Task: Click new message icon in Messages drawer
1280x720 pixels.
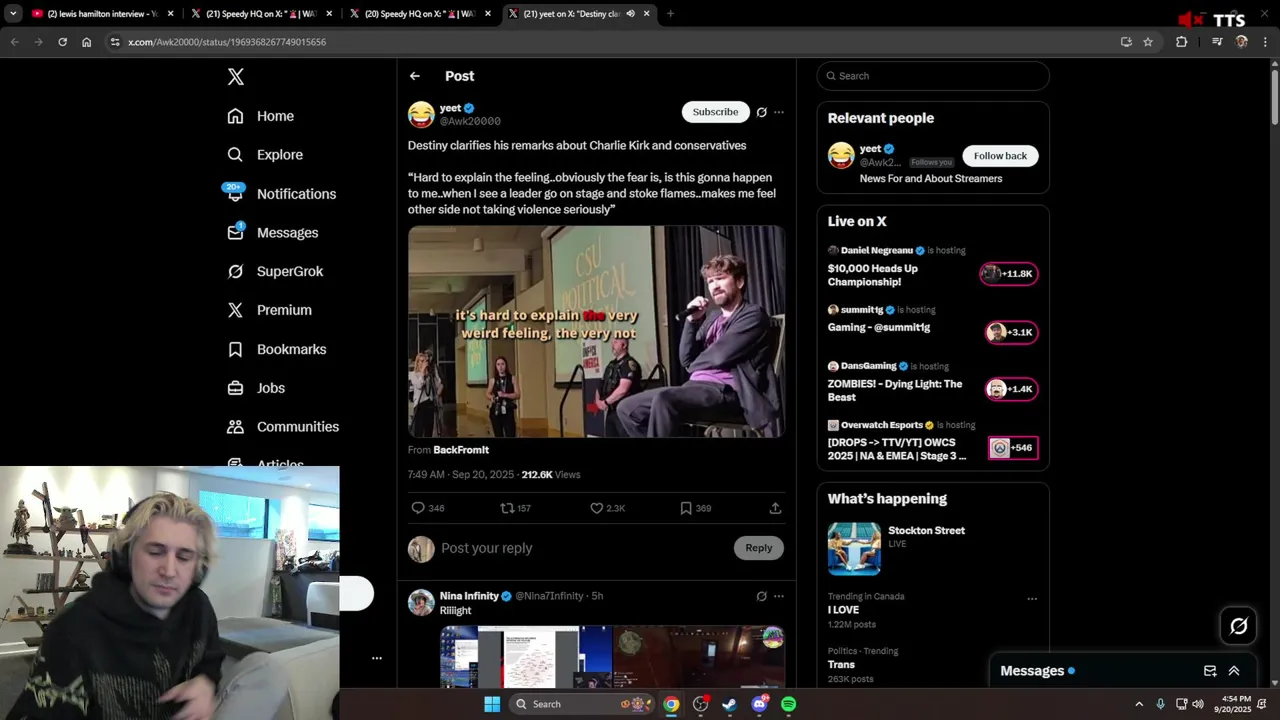Action: [1210, 671]
